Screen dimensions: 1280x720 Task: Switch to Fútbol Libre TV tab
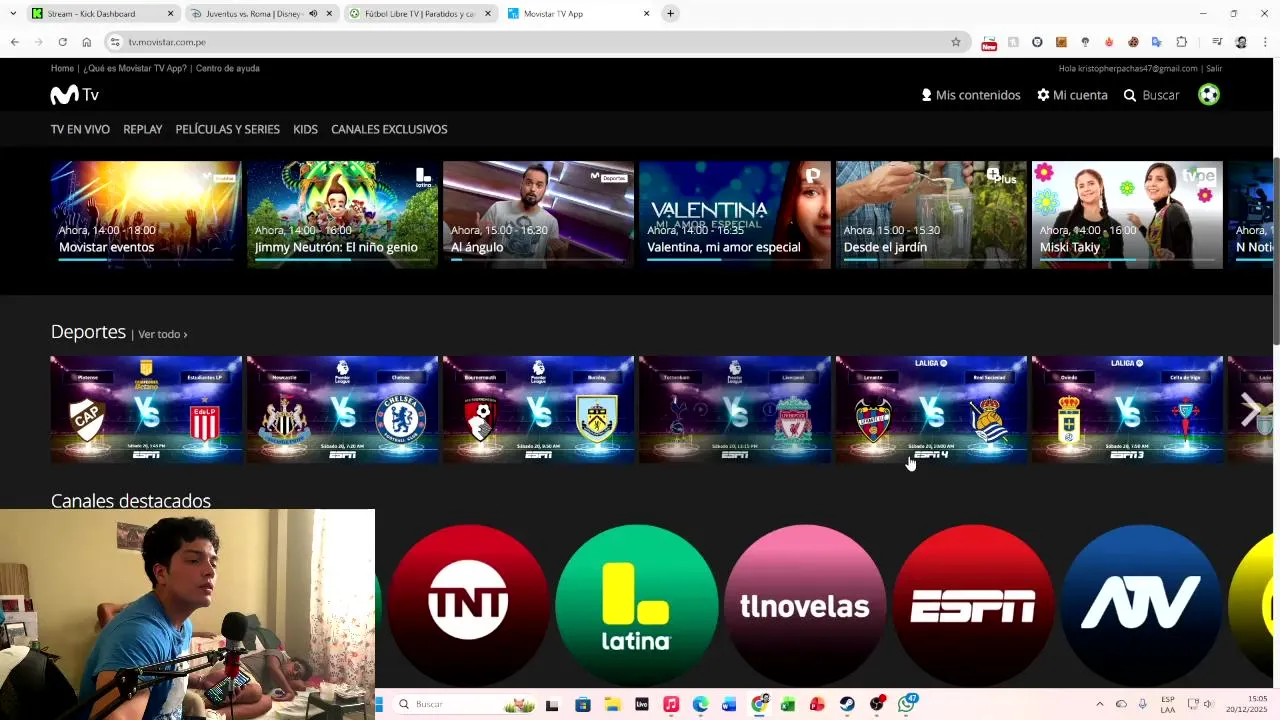[x=420, y=14]
